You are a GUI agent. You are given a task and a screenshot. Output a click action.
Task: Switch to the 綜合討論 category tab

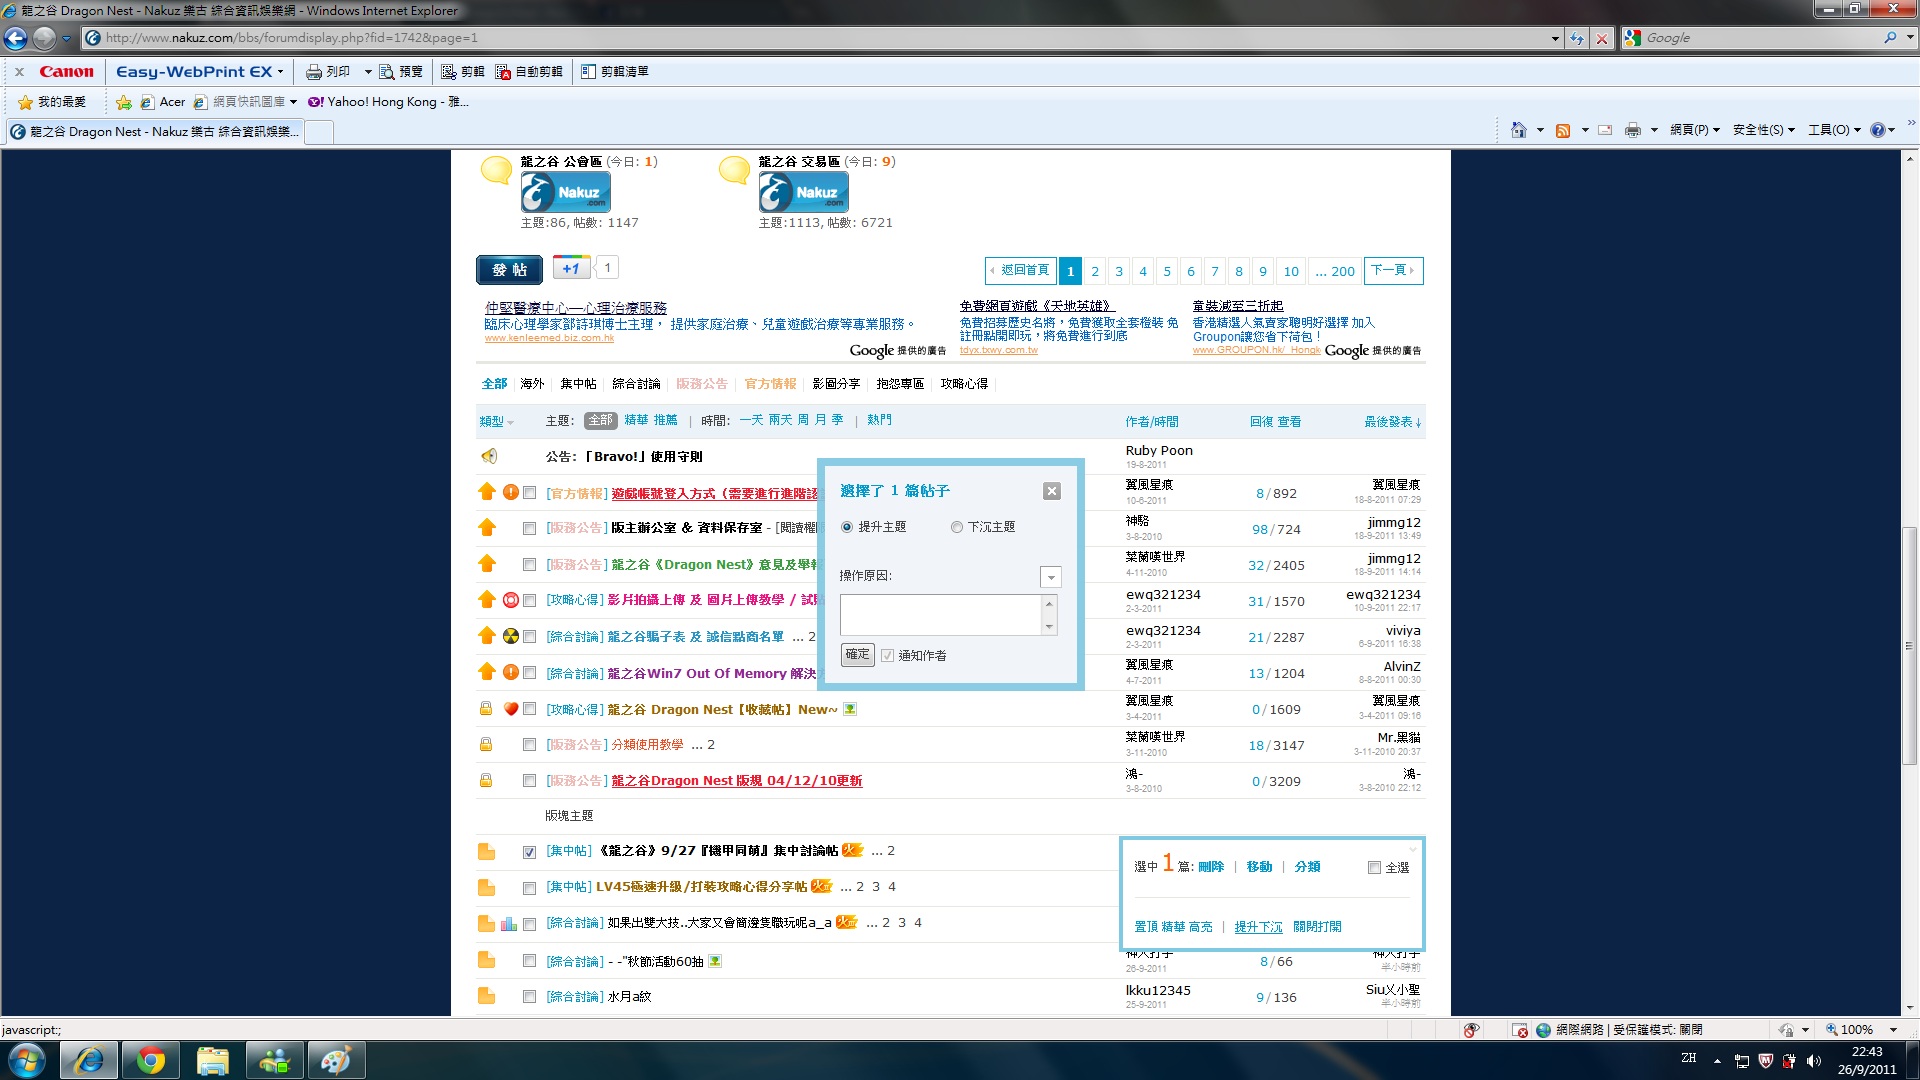[x=636, y=384]
